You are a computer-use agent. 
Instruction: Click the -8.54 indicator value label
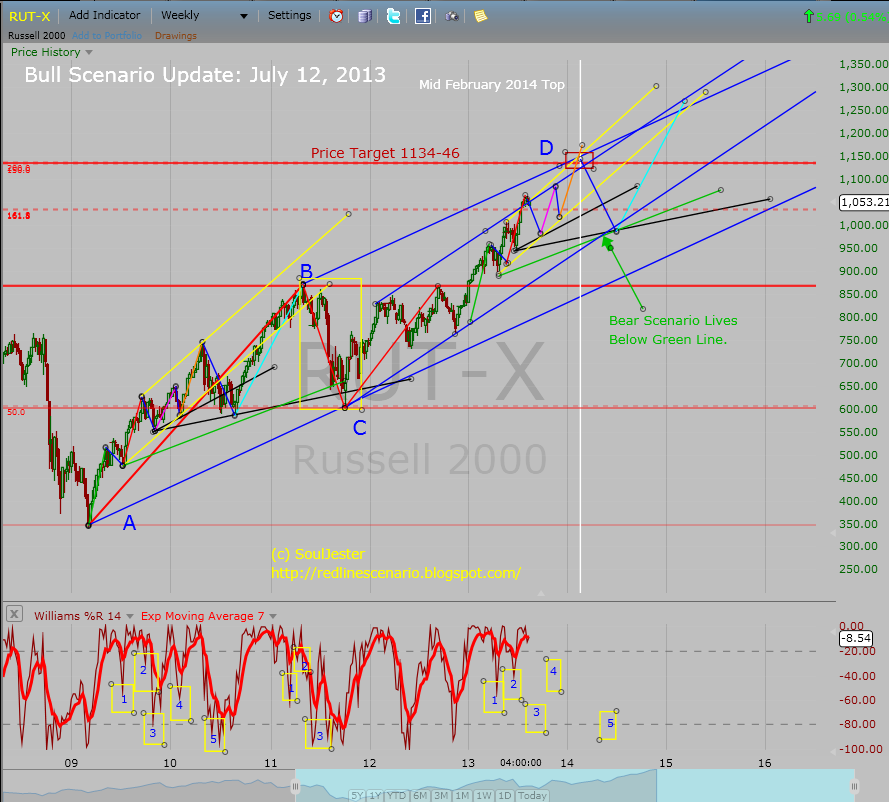pos(856,638)
